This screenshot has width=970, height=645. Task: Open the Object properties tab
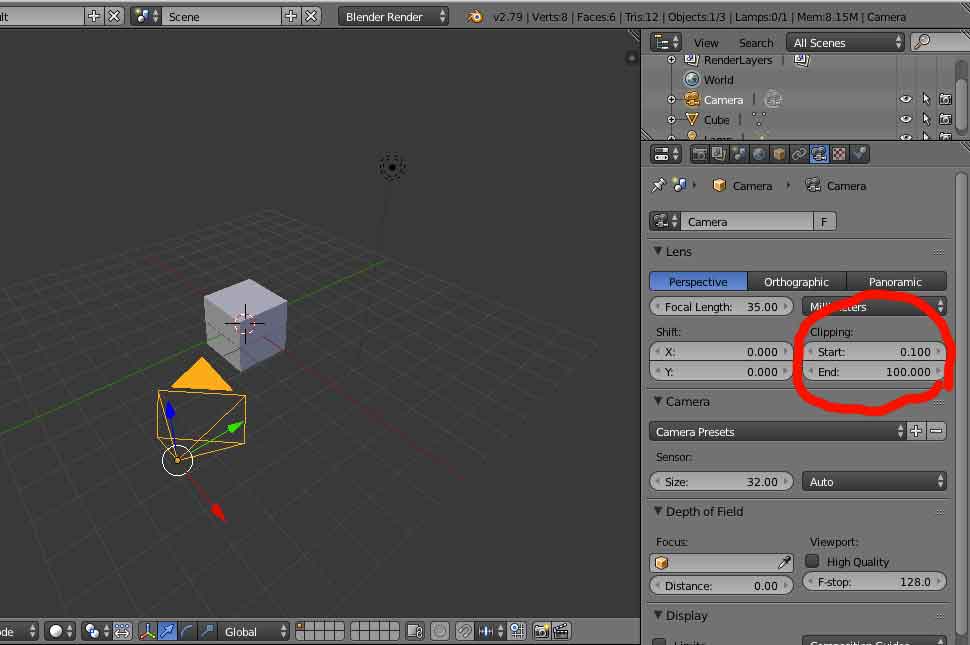coord(779,154)
